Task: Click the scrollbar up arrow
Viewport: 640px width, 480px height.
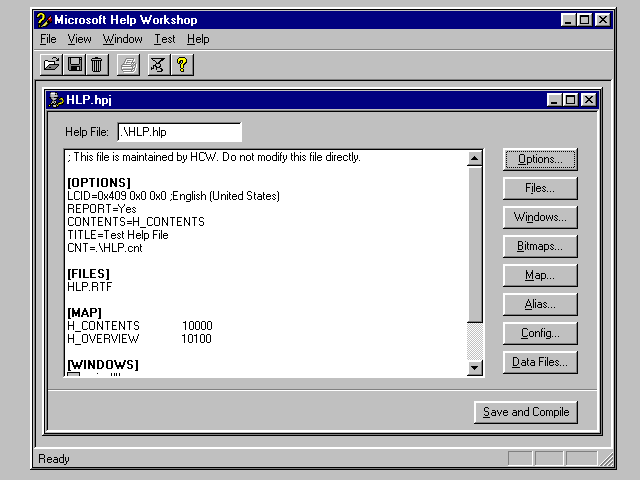Action: [475, 158]
